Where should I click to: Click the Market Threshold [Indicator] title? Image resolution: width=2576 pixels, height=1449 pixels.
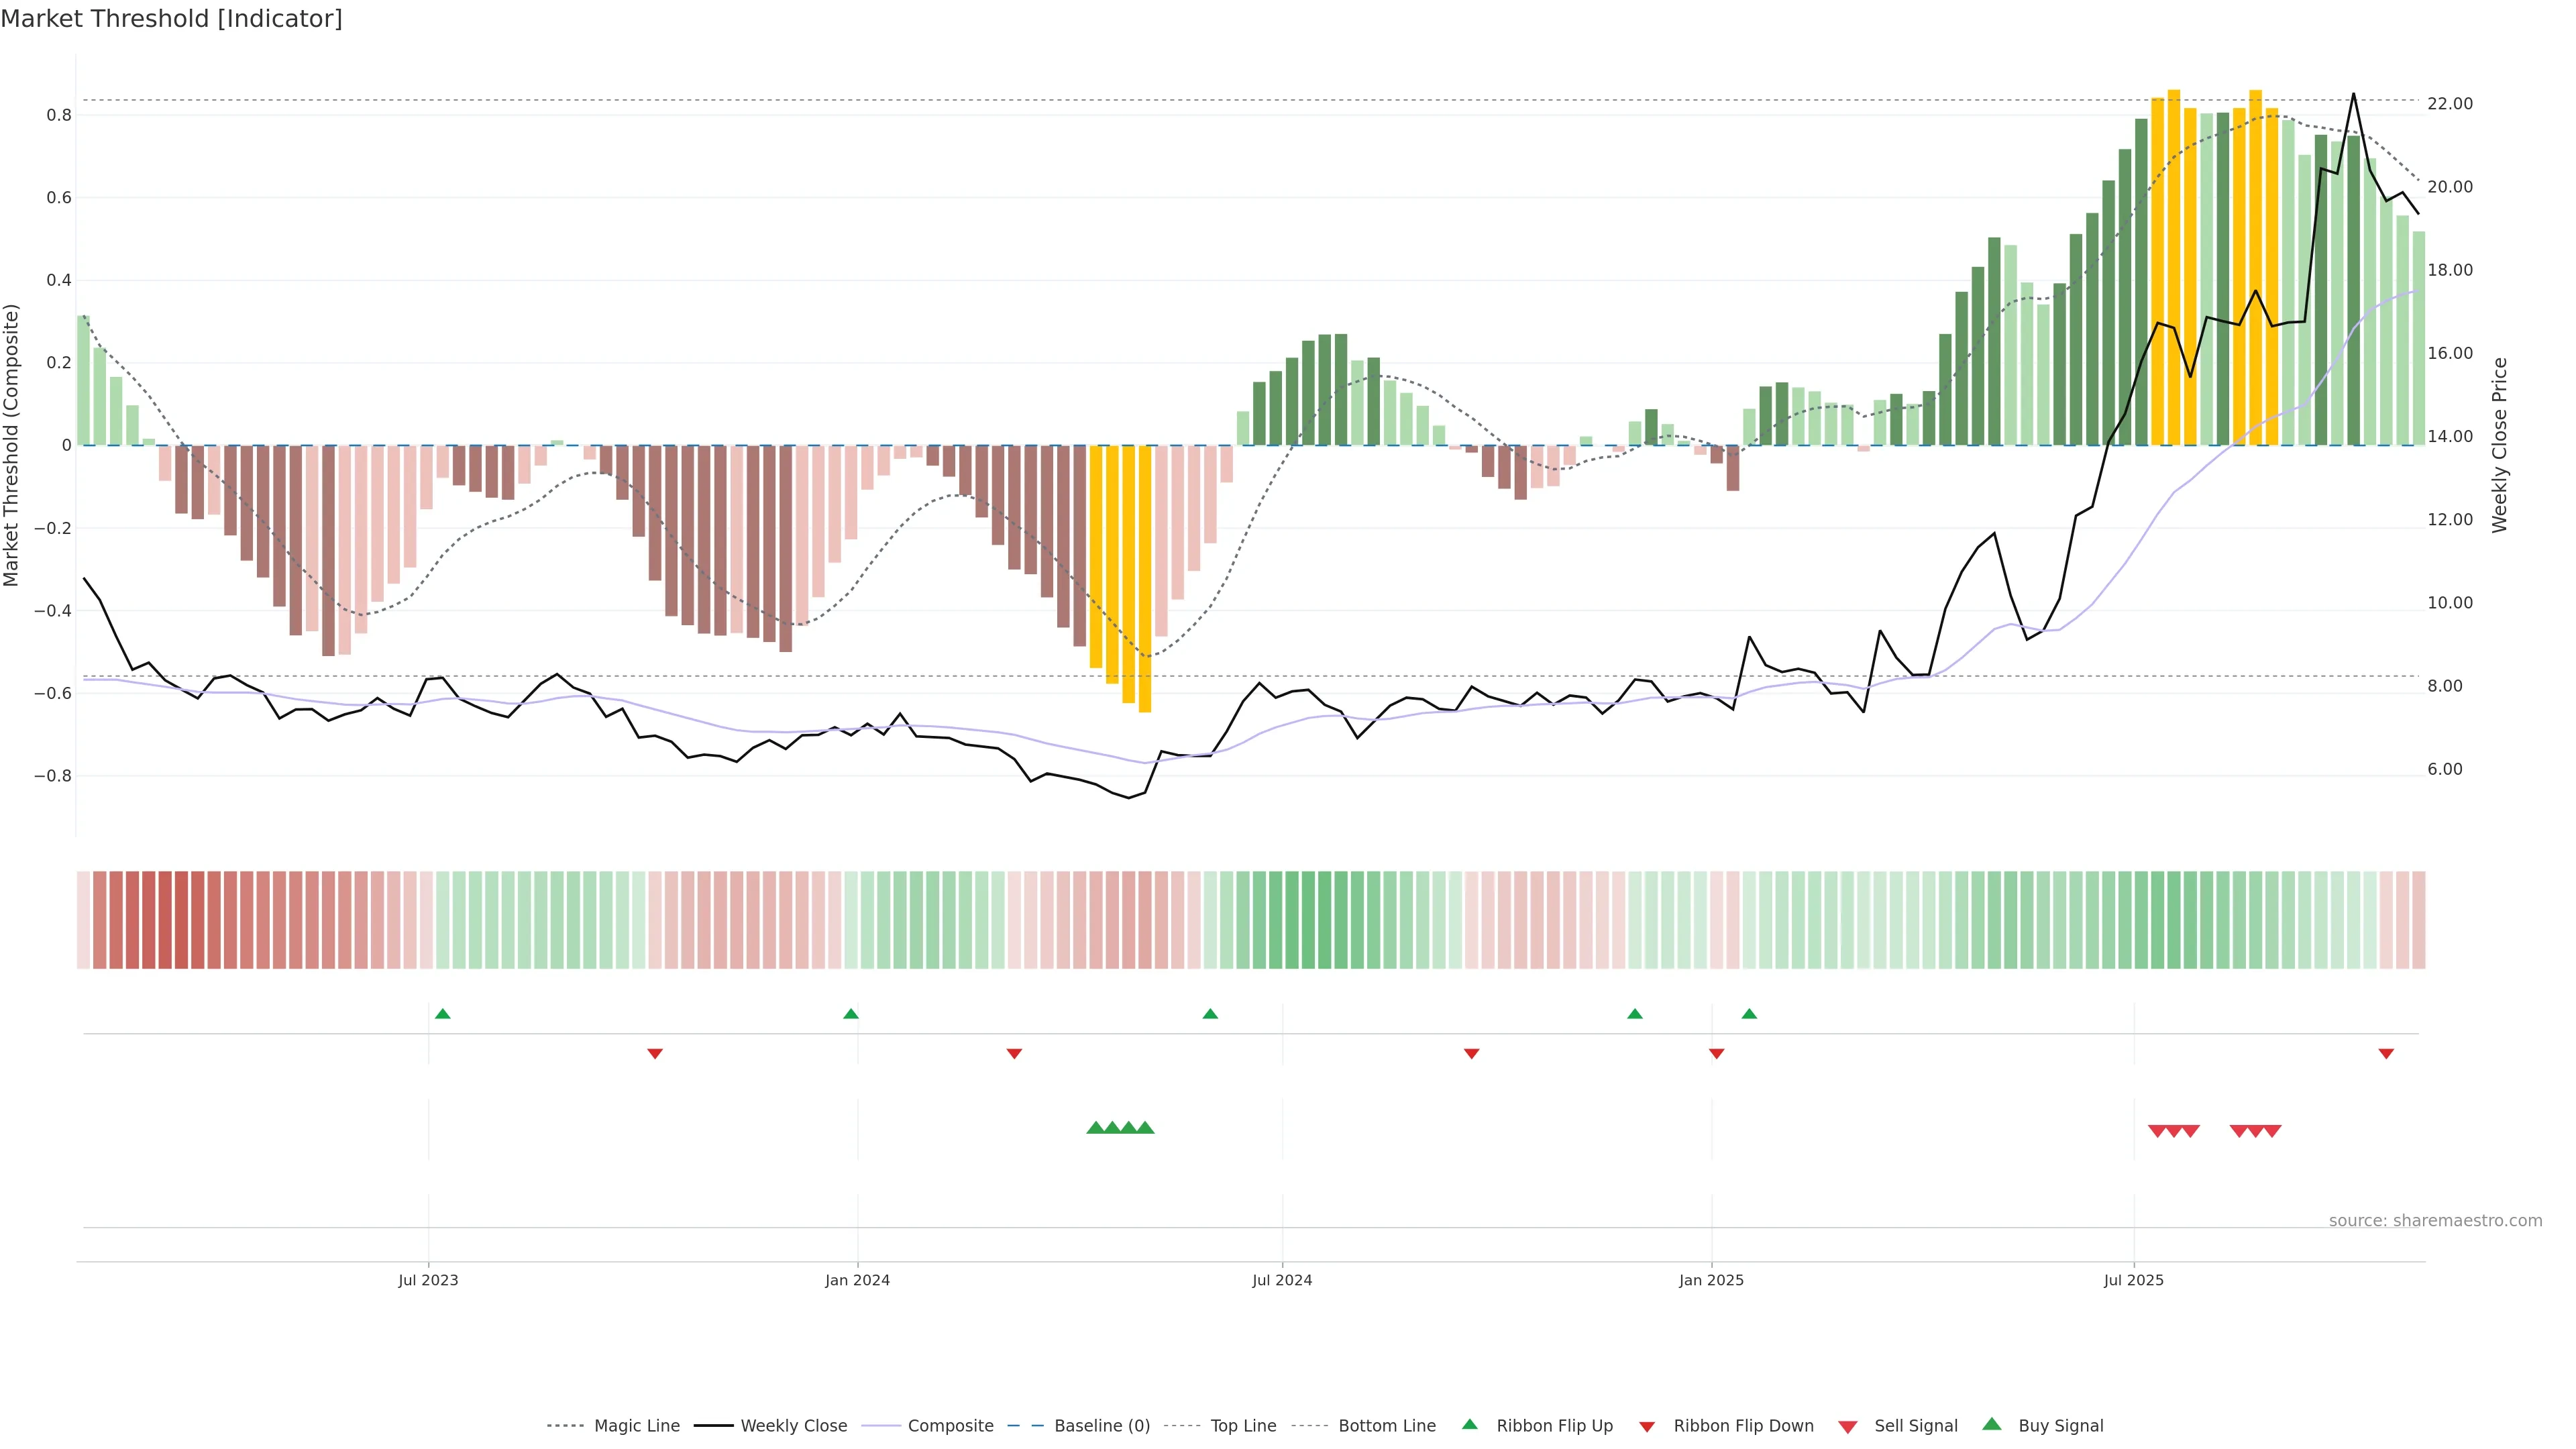pyautogui.click(x=171, y=19)
